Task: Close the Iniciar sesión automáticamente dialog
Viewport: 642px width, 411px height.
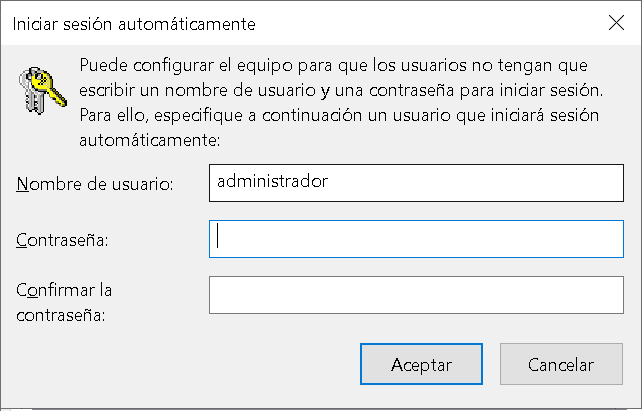Action: tap(616, 23)
